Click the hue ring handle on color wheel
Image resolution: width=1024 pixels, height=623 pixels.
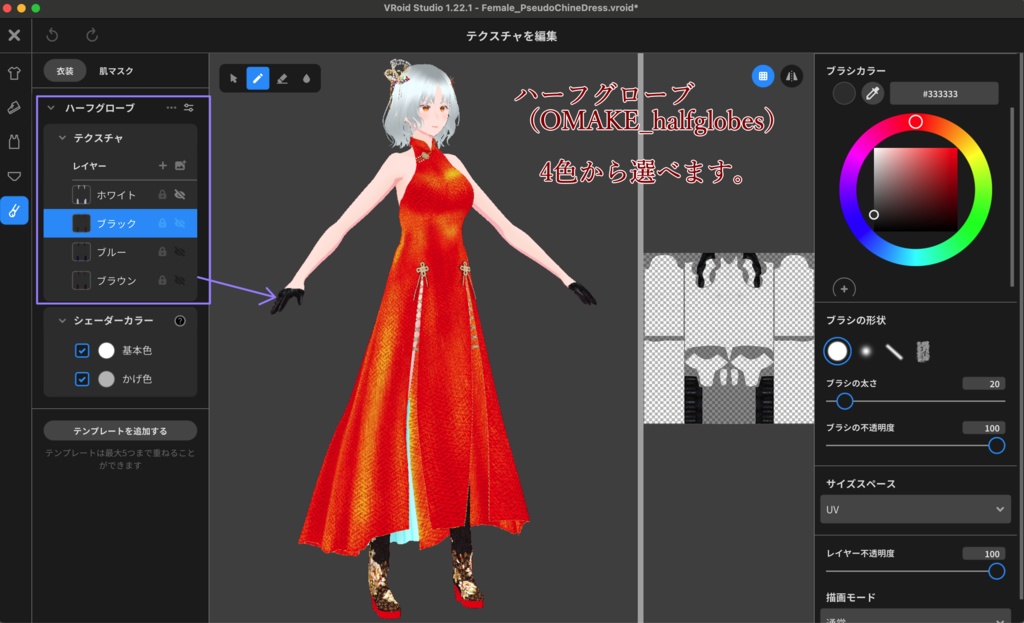click(x=916, y=122)
